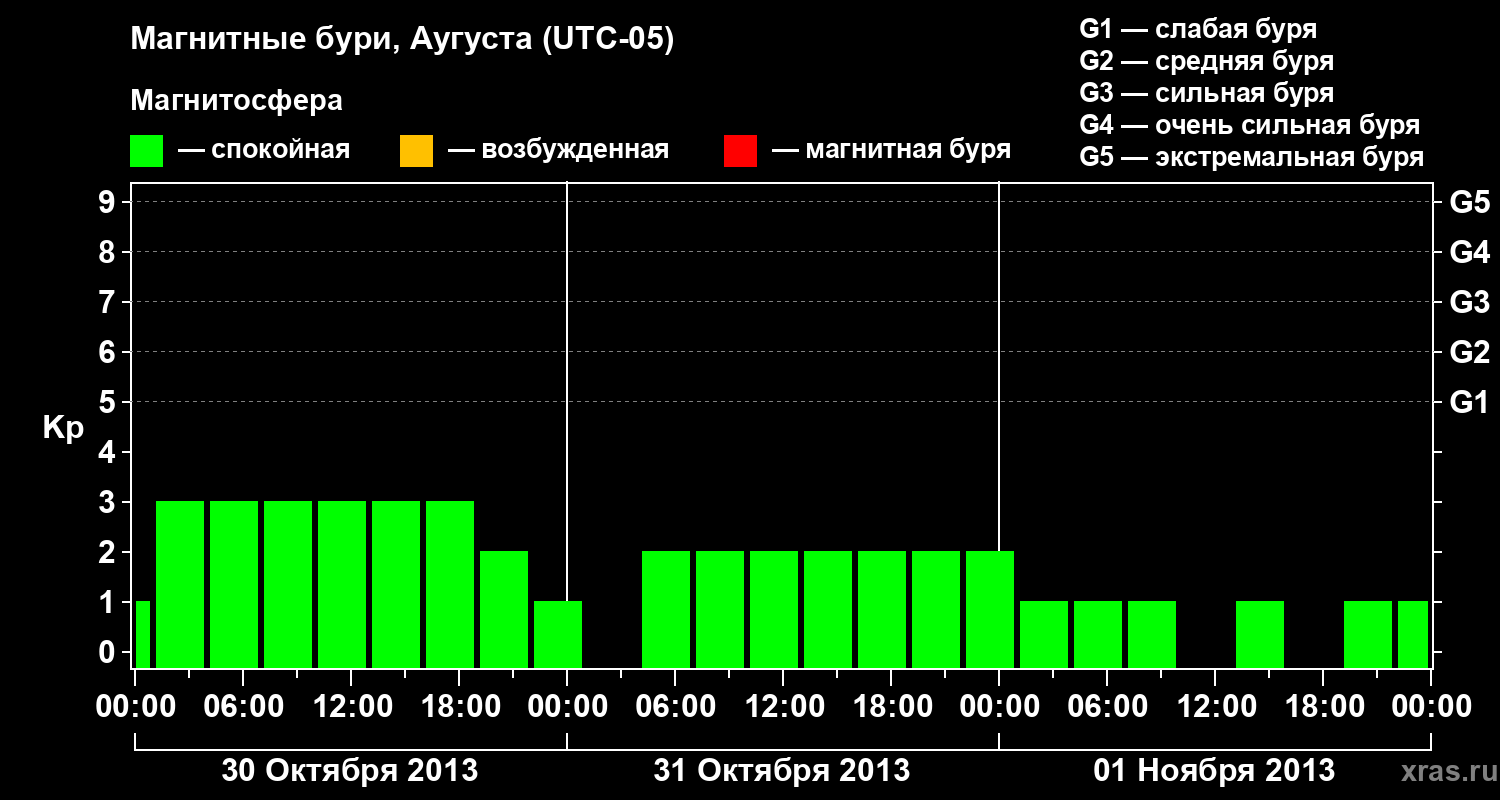Image resolution: width=1500 pixels, height=800 pixels.
Task: Click the '— магнитная буря' legend label
Action: [x=891, y=150]
